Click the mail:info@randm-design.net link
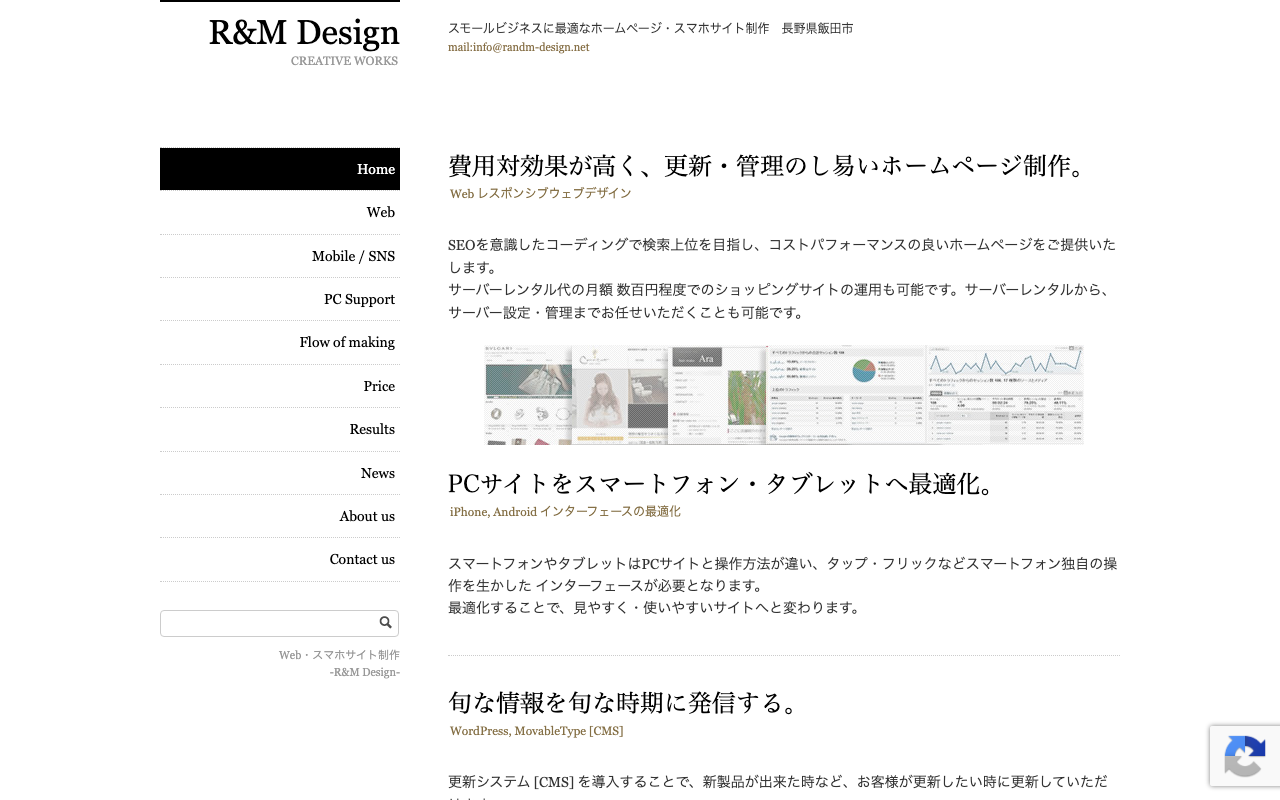Viewport: 1280px width, 800px height. point(518,47)
